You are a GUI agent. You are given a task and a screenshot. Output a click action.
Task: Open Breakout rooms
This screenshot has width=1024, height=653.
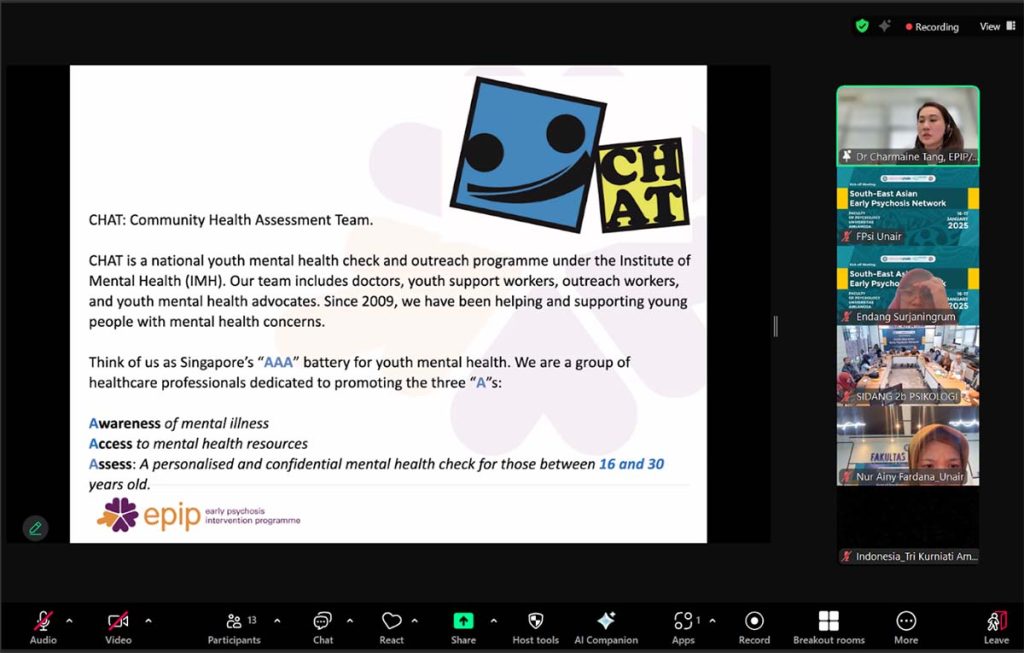[x=829, y=621]
